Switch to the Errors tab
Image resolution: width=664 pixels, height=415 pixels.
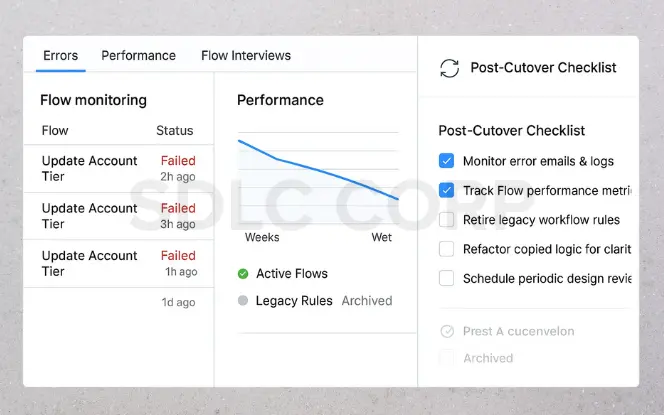(x=60, y=56)
